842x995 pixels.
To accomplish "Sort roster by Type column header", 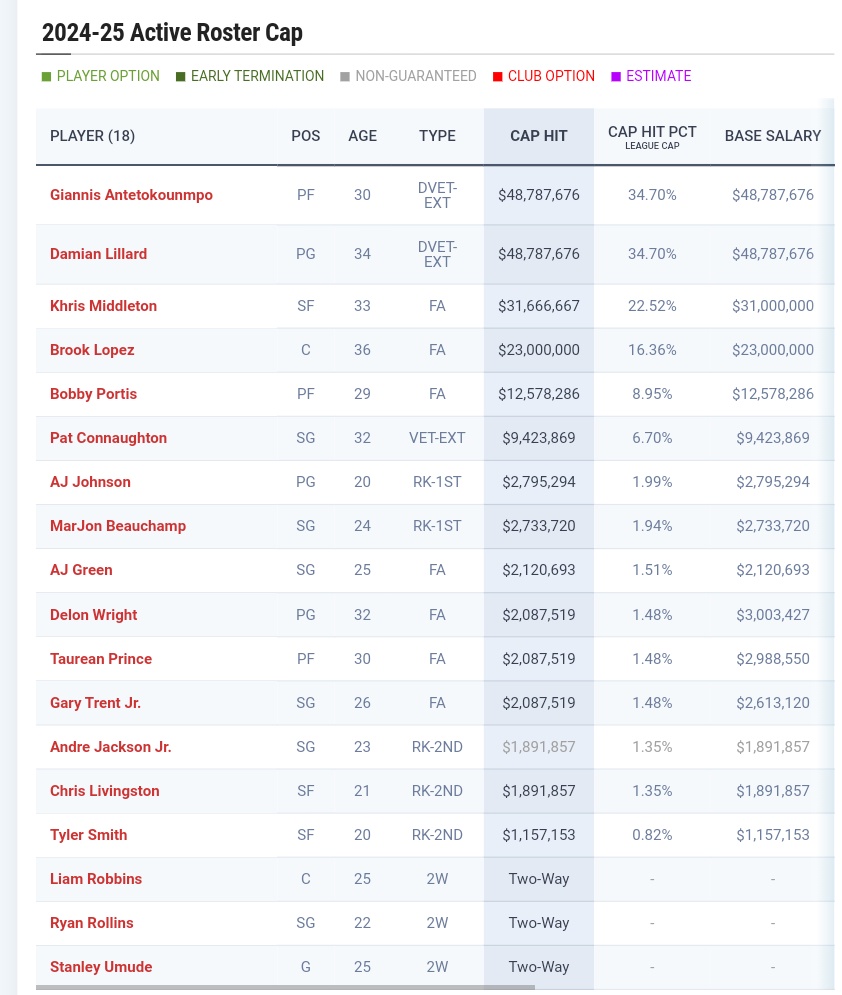I will pos(437,136).
